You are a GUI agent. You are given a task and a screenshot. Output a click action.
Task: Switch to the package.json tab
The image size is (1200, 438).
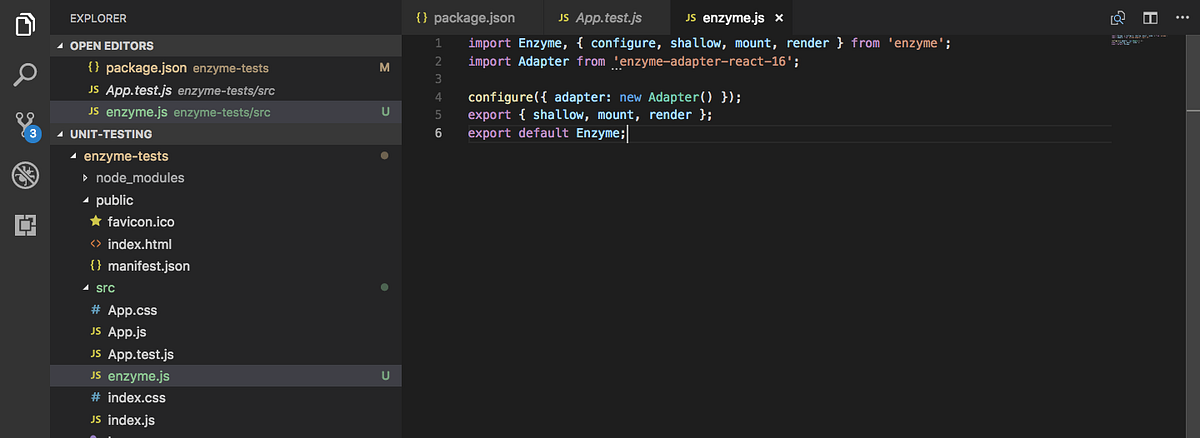tap(472, 18)
